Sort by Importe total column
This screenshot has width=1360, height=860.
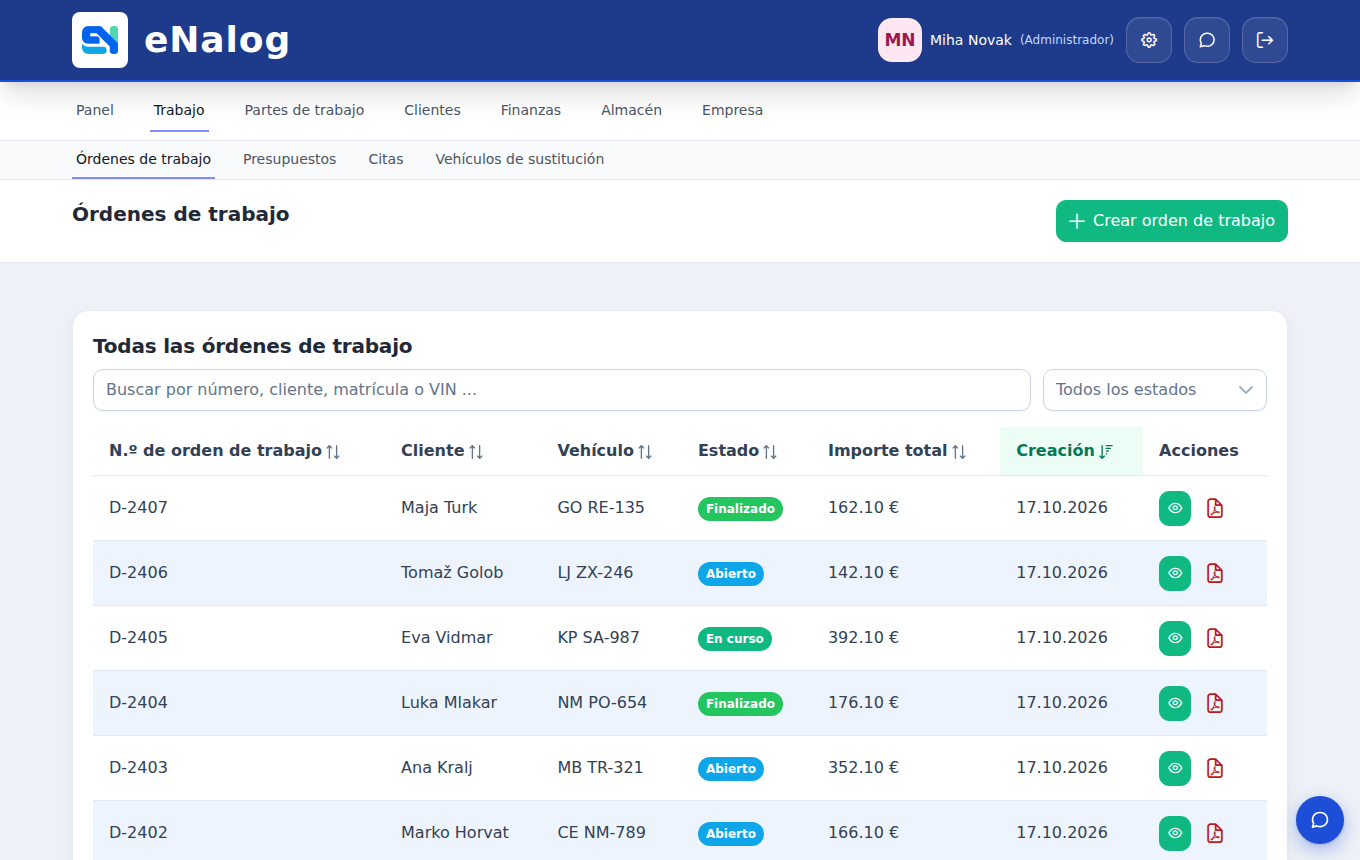[897, 451]
